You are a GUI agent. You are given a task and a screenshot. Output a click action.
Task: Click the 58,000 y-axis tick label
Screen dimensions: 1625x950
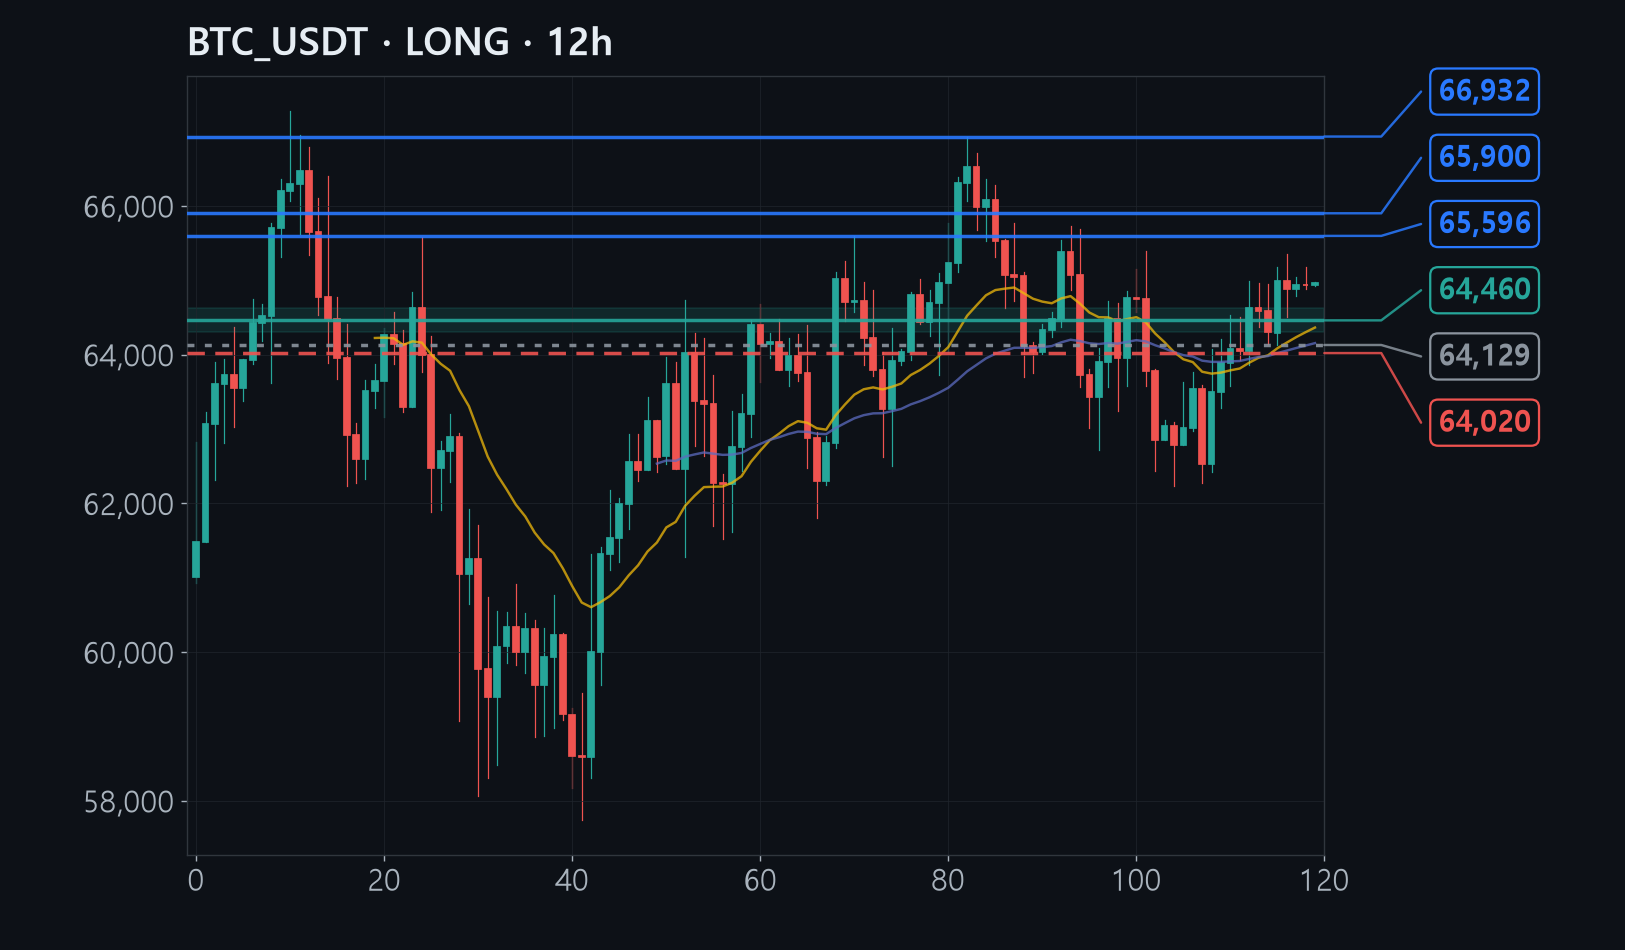click(x=129, y=802)
